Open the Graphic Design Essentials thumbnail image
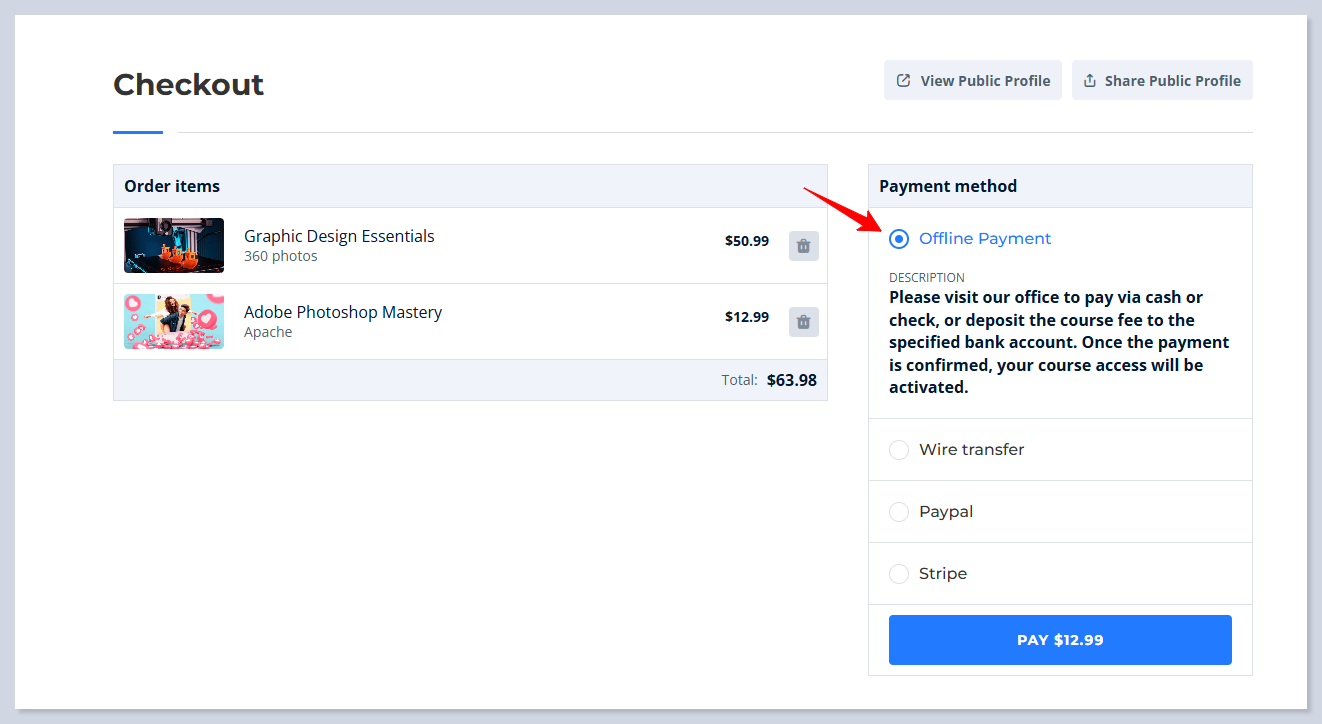Image resolution: width=1322 pixels, height=724 pixels. coord(174,246)
